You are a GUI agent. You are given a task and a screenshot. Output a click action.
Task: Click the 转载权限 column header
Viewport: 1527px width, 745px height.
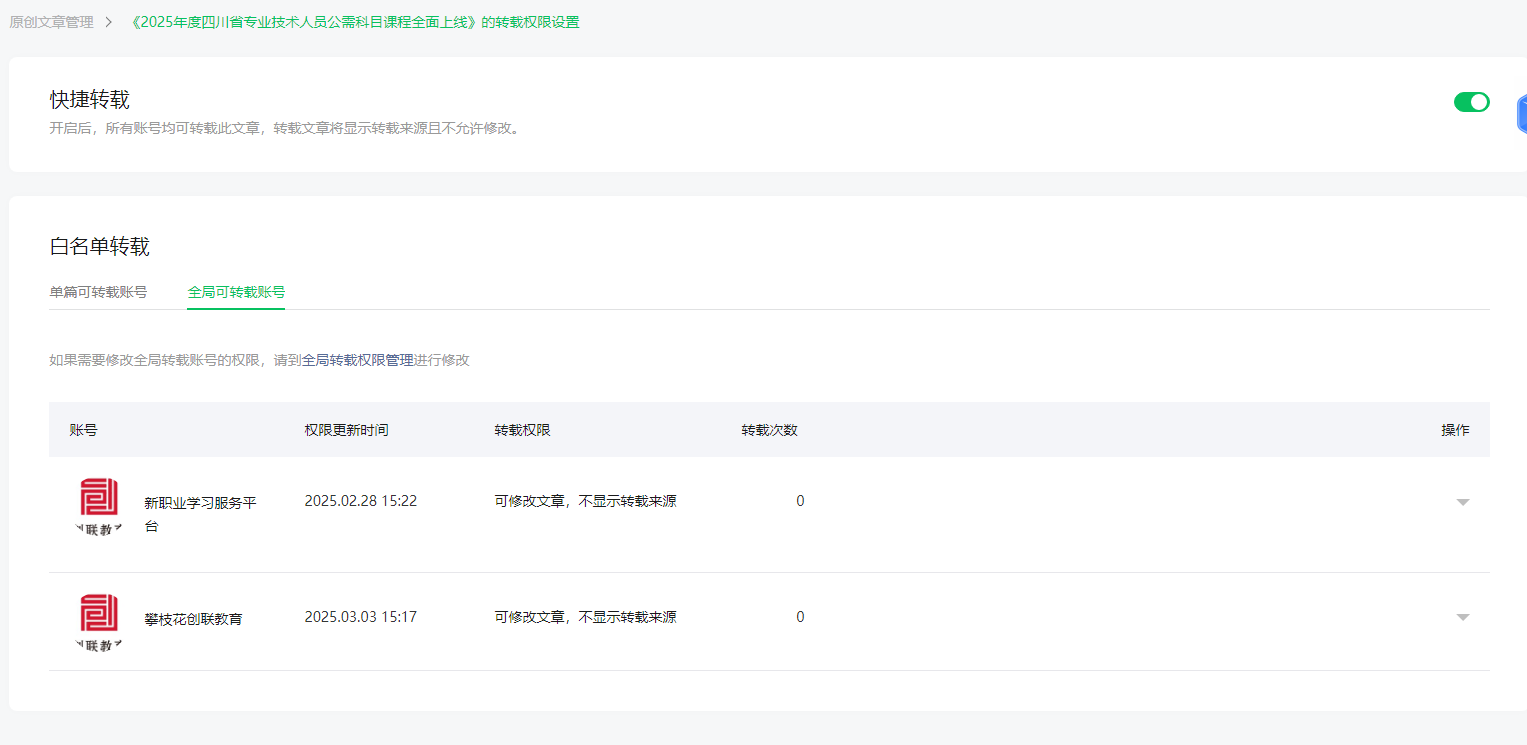point(522,430)
